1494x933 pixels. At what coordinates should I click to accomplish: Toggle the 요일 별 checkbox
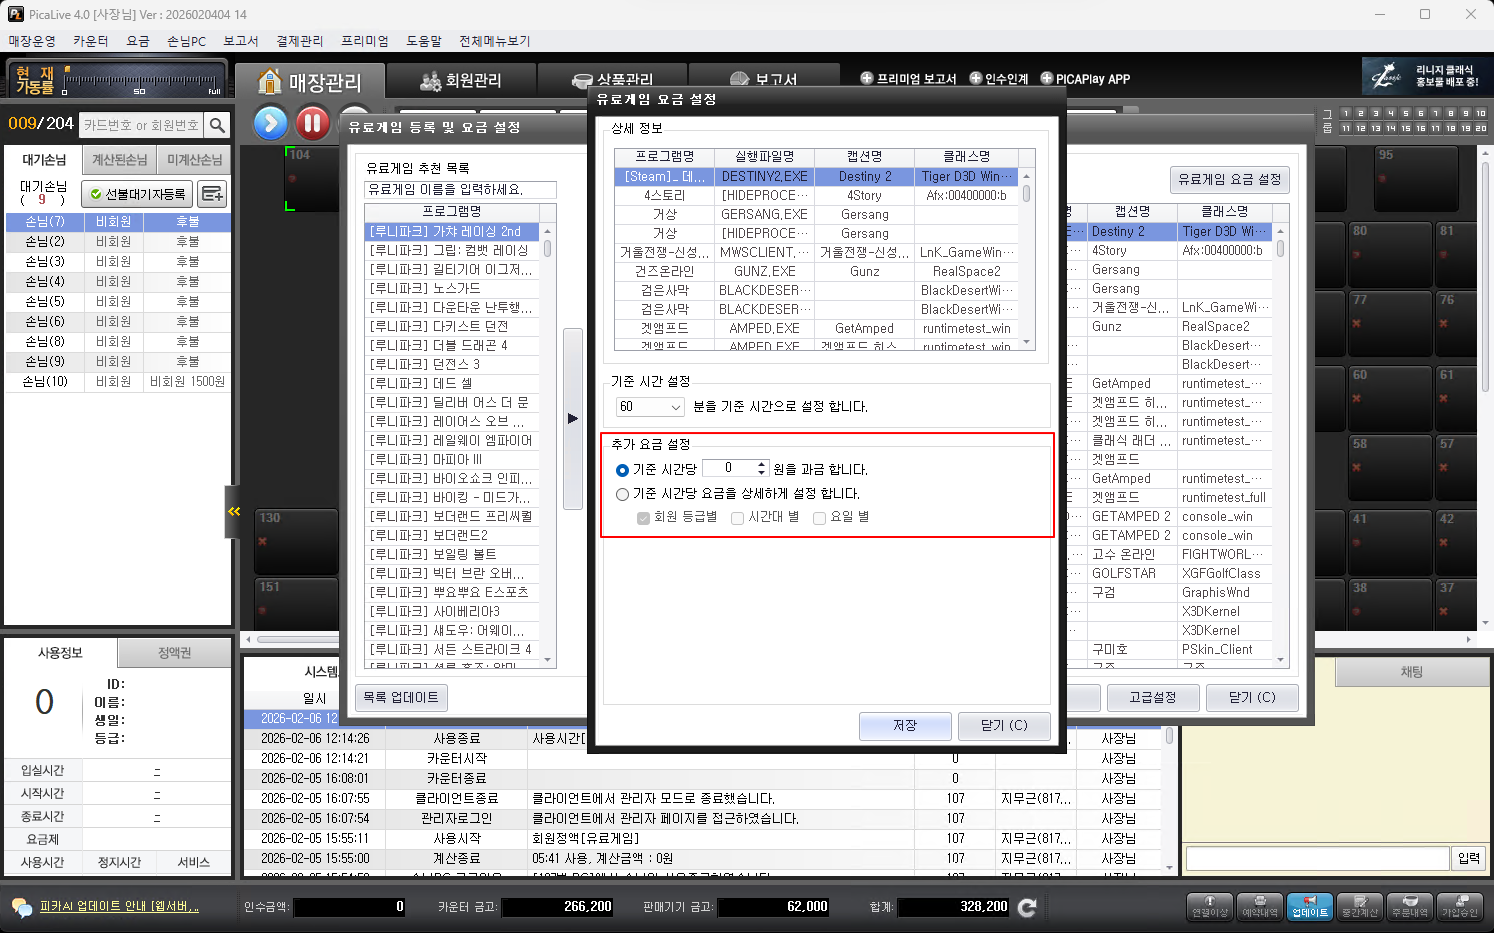tap(820, 518)
